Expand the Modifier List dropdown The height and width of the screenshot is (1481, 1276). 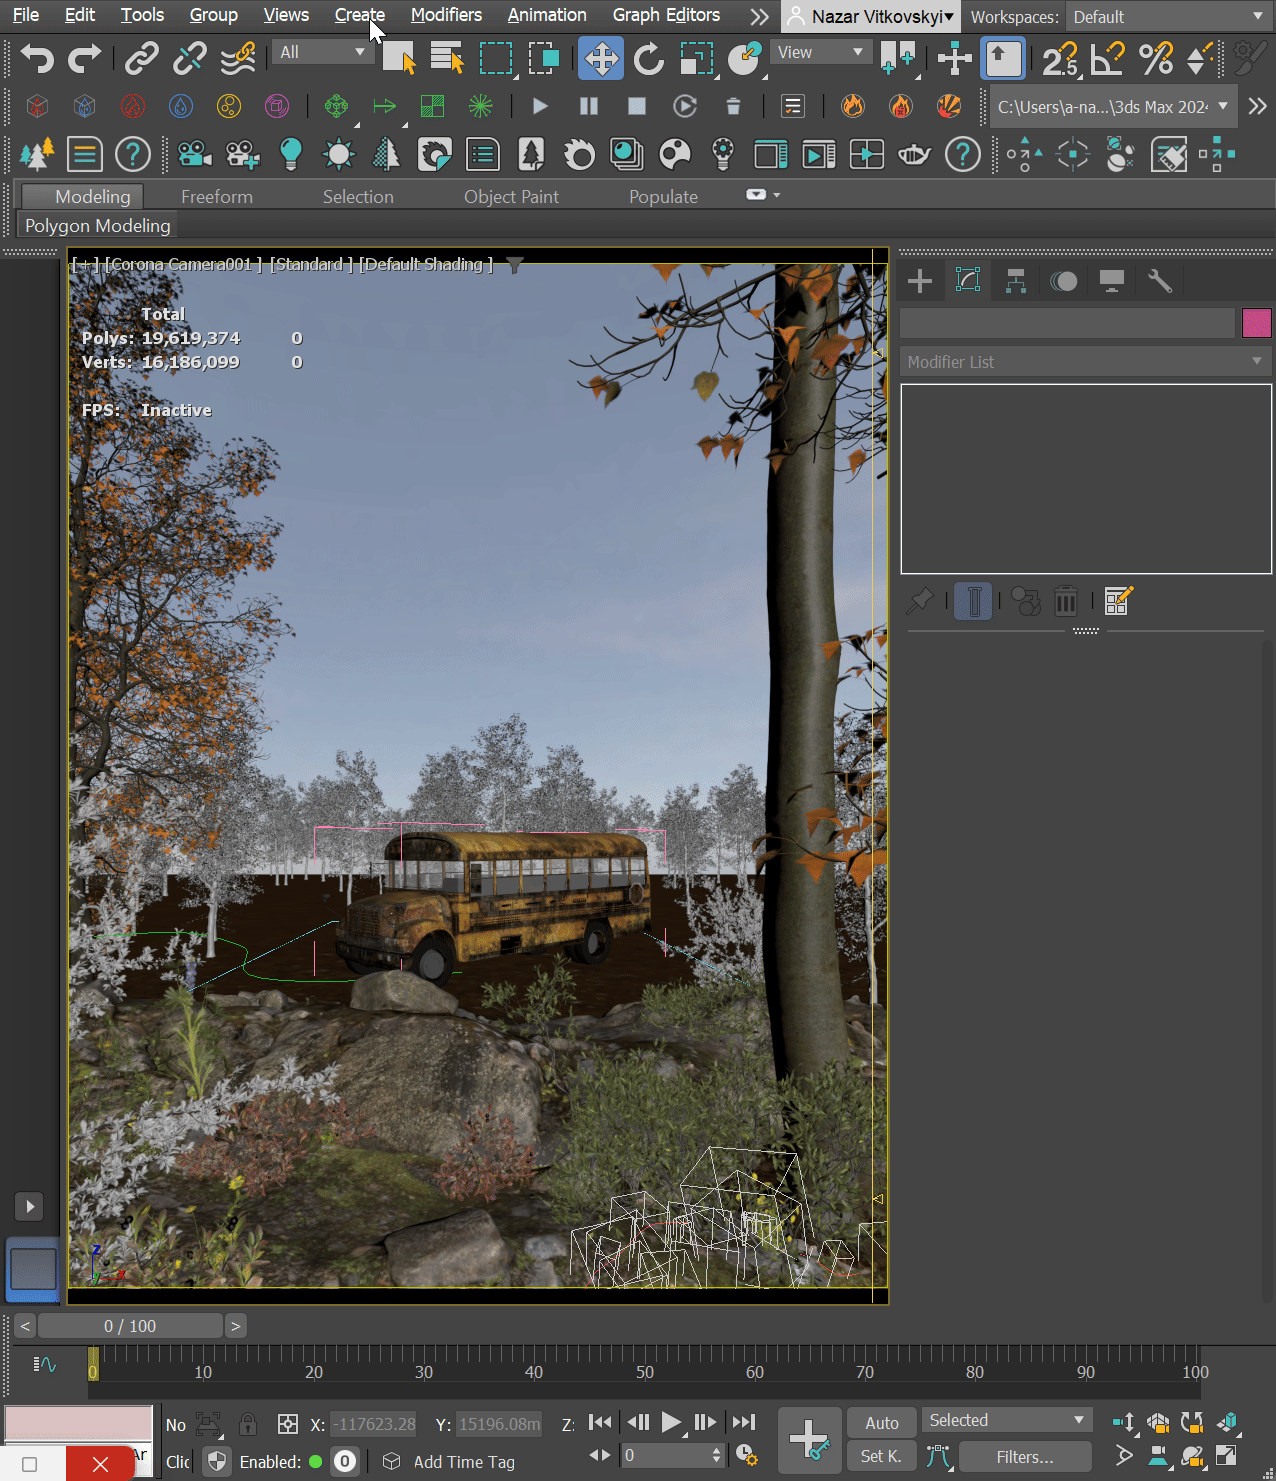(x=1085, y=362)
